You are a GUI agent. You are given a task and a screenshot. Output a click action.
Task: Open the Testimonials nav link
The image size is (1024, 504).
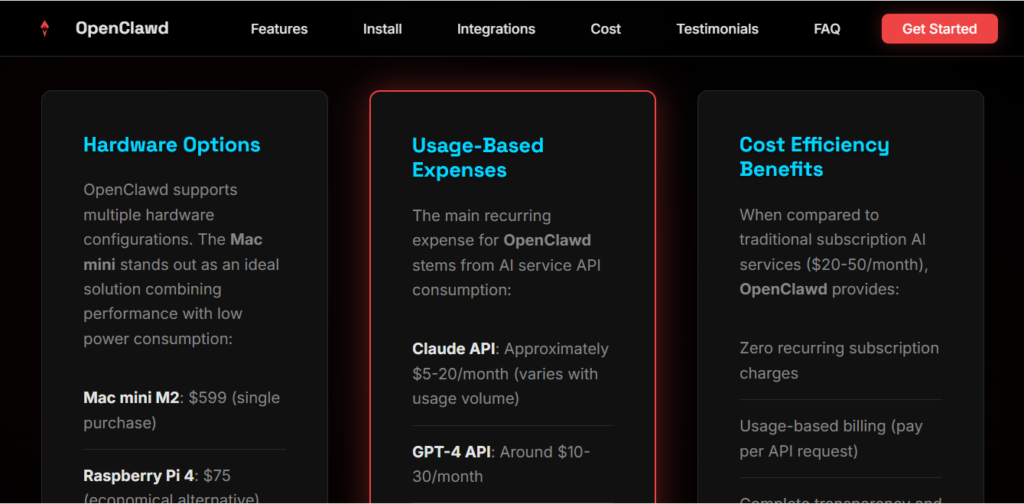tap(717, 29)
